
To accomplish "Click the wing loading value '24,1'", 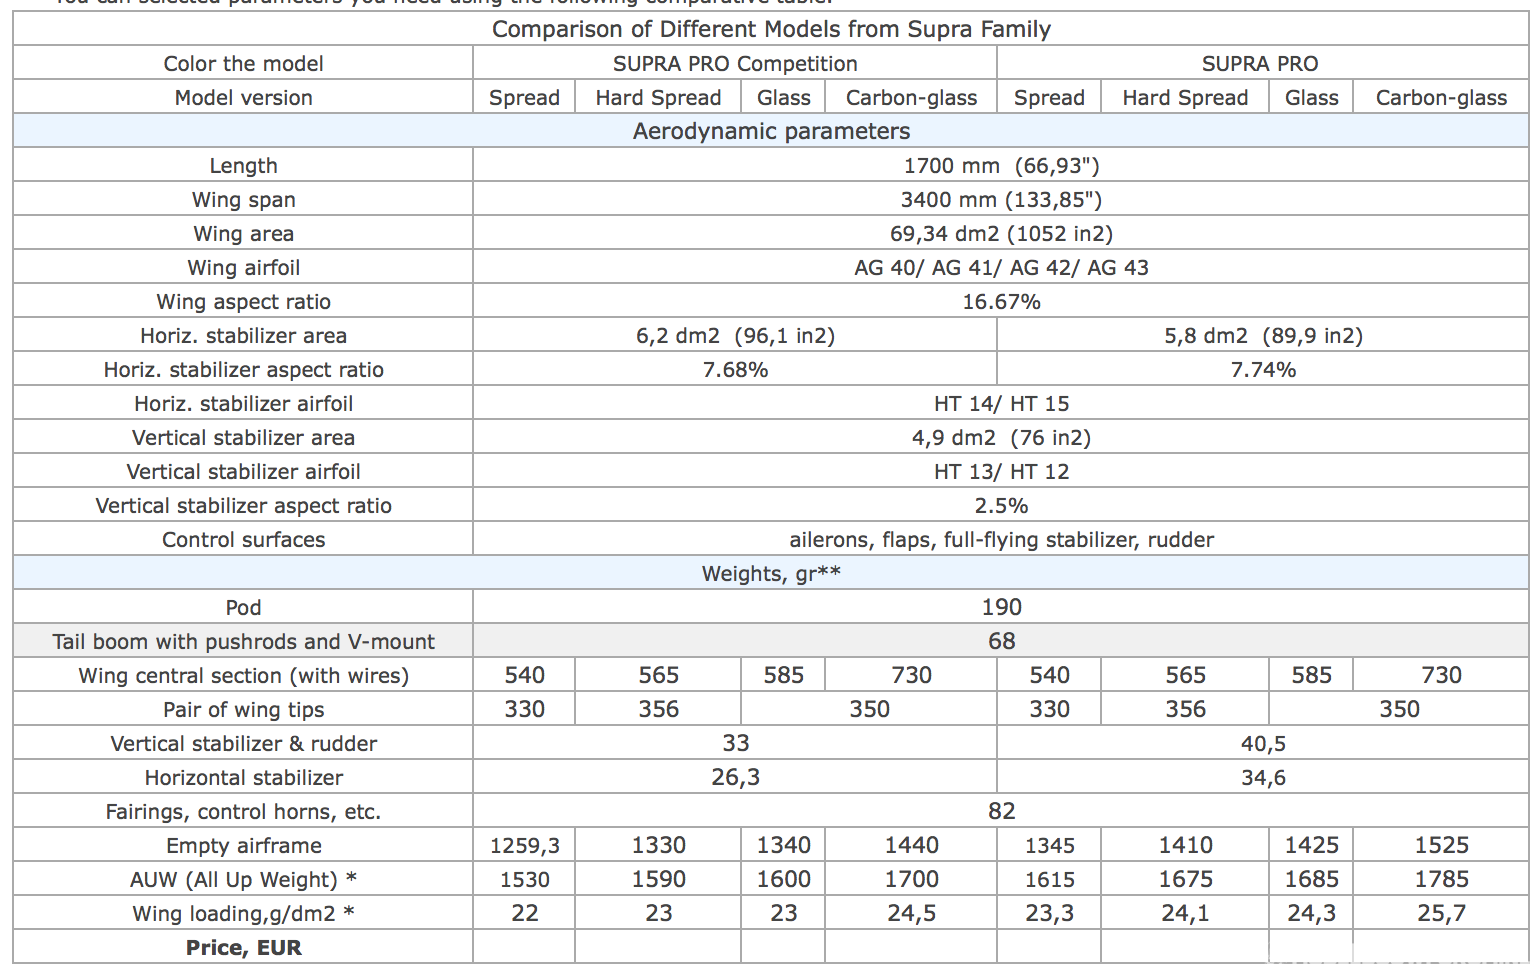I will coord(1185,913).
